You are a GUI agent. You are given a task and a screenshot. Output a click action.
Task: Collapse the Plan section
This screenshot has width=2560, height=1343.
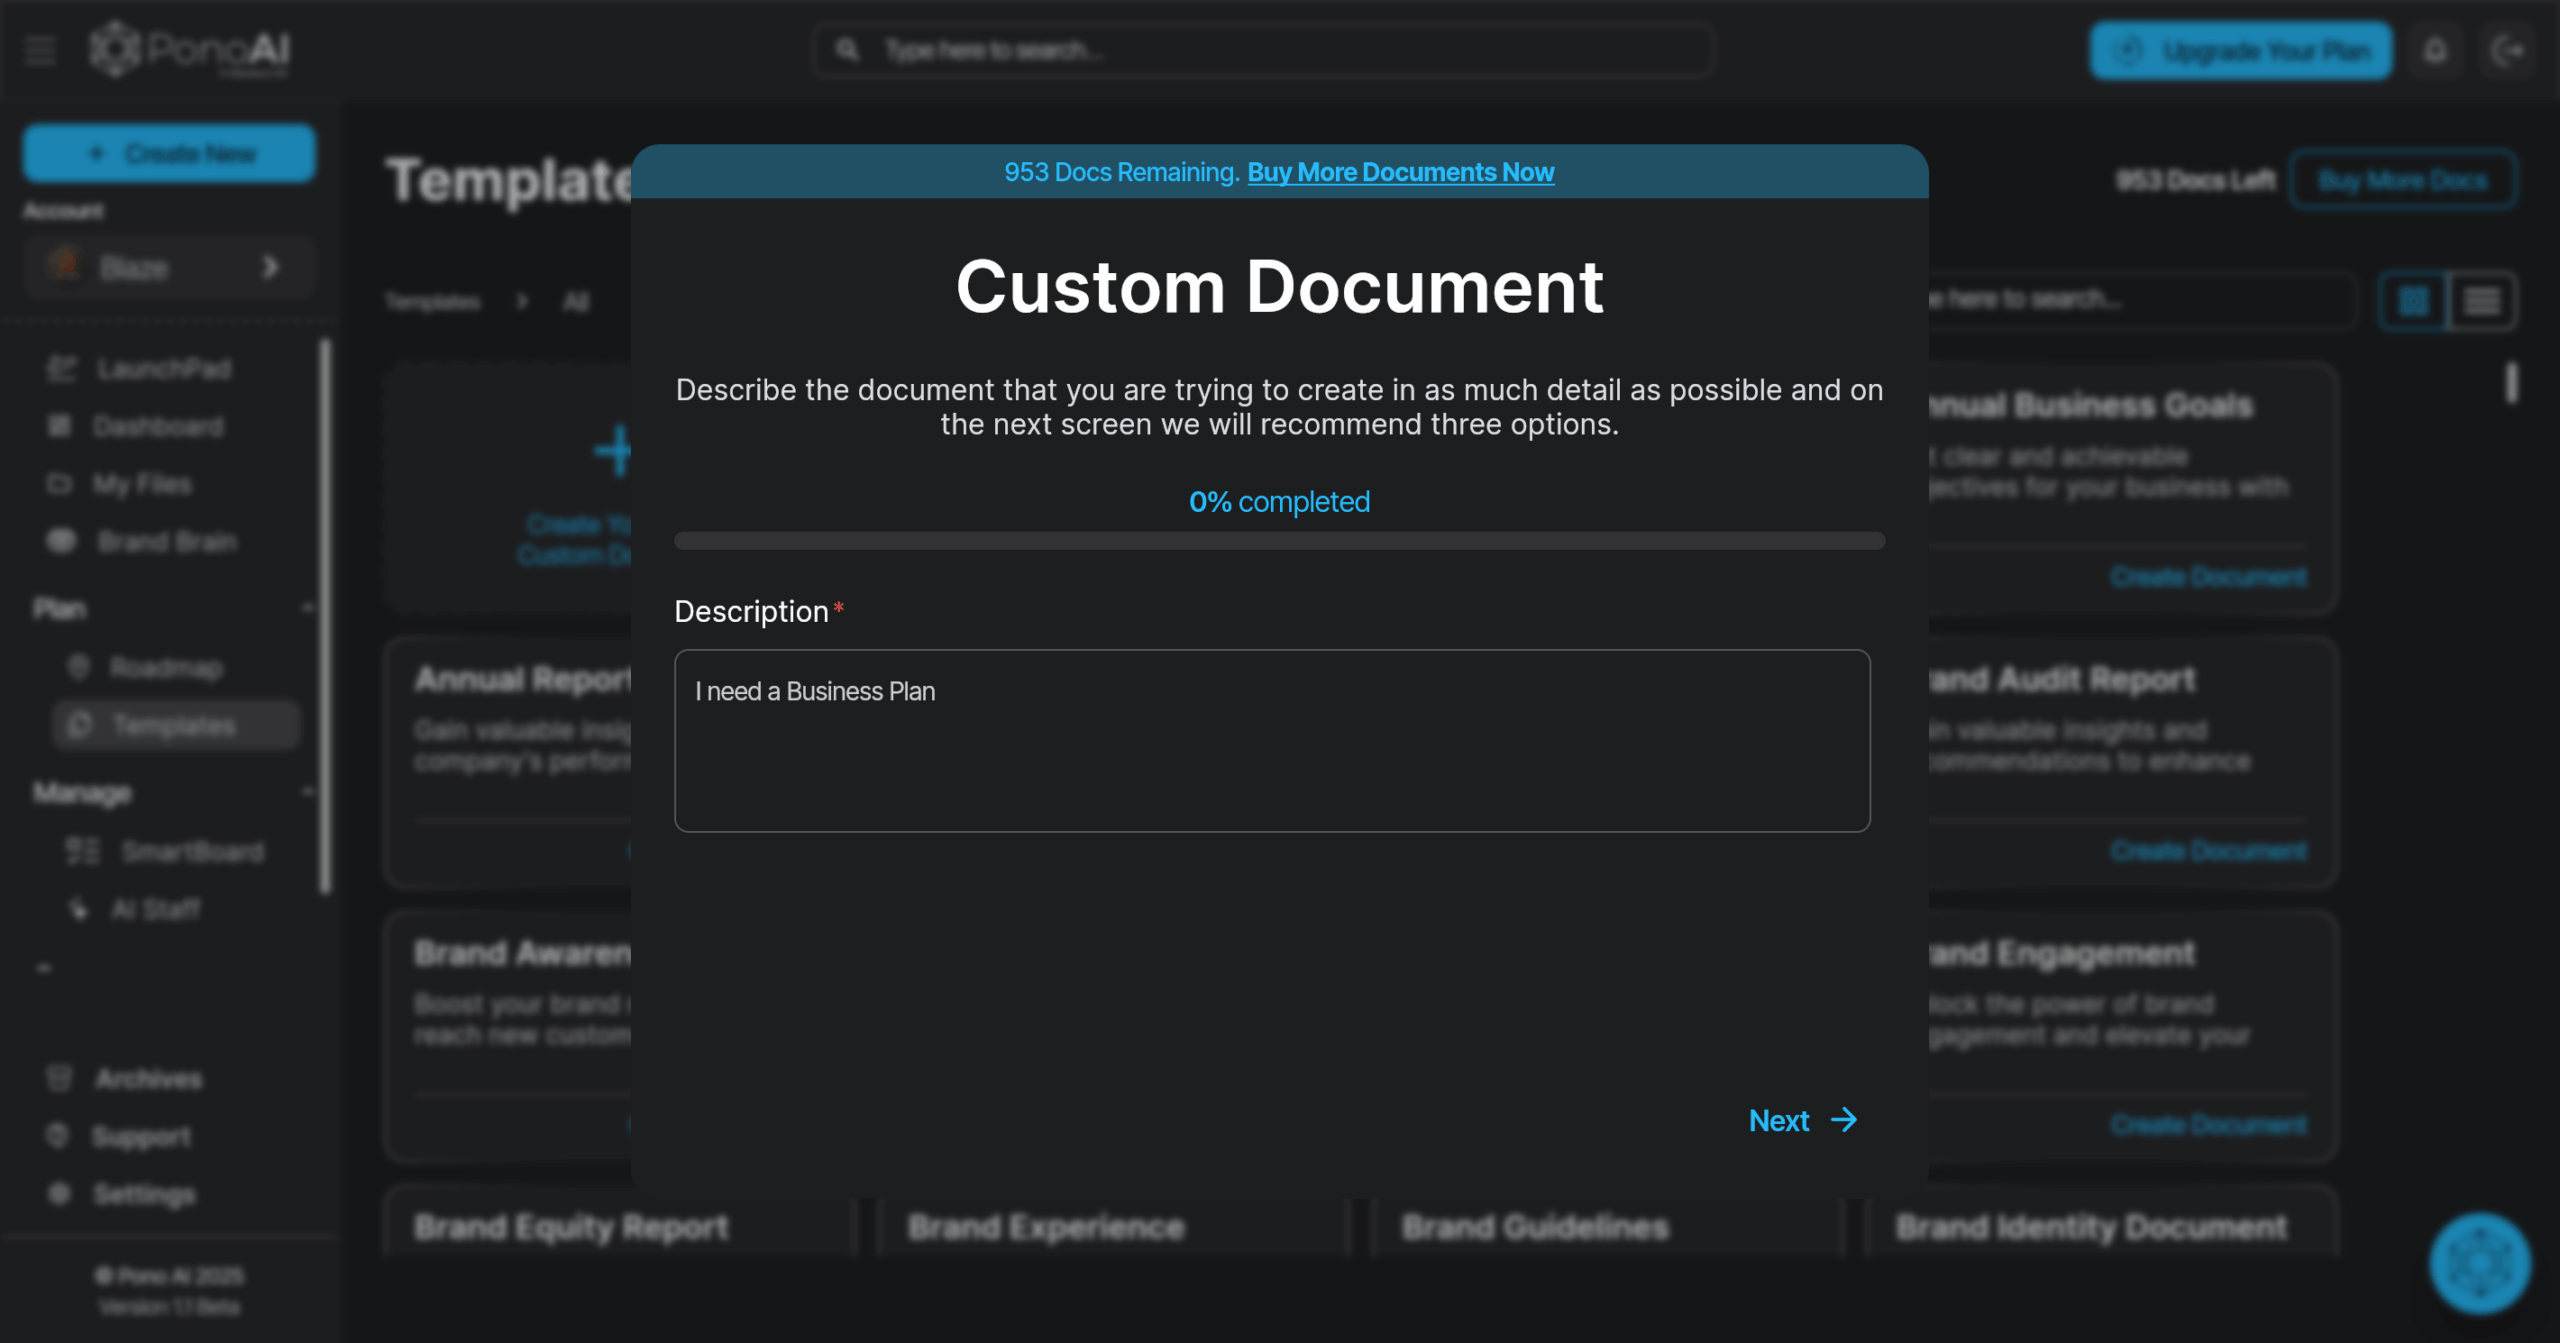click(307, 608)
